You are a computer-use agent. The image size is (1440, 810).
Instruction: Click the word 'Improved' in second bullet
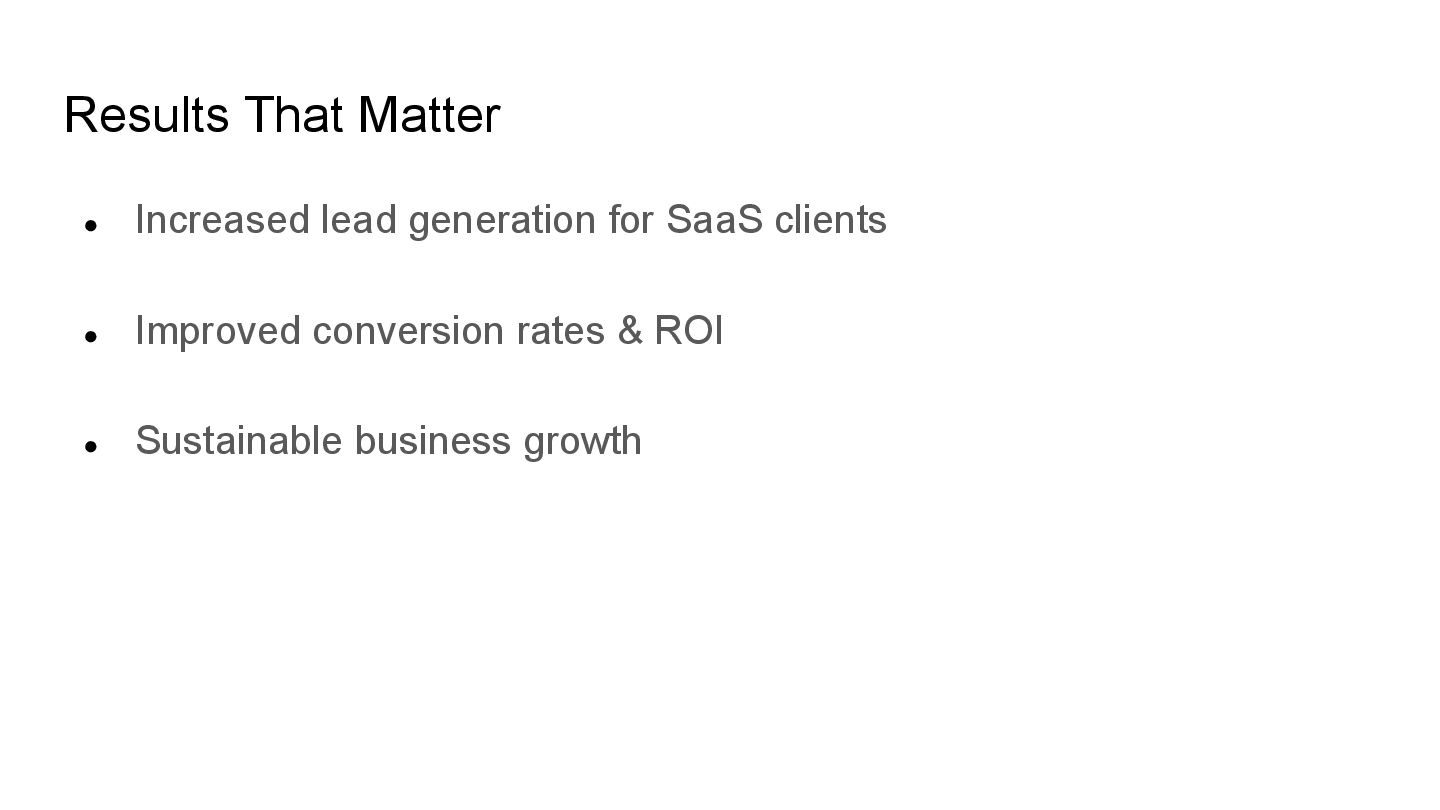point(218,333)
